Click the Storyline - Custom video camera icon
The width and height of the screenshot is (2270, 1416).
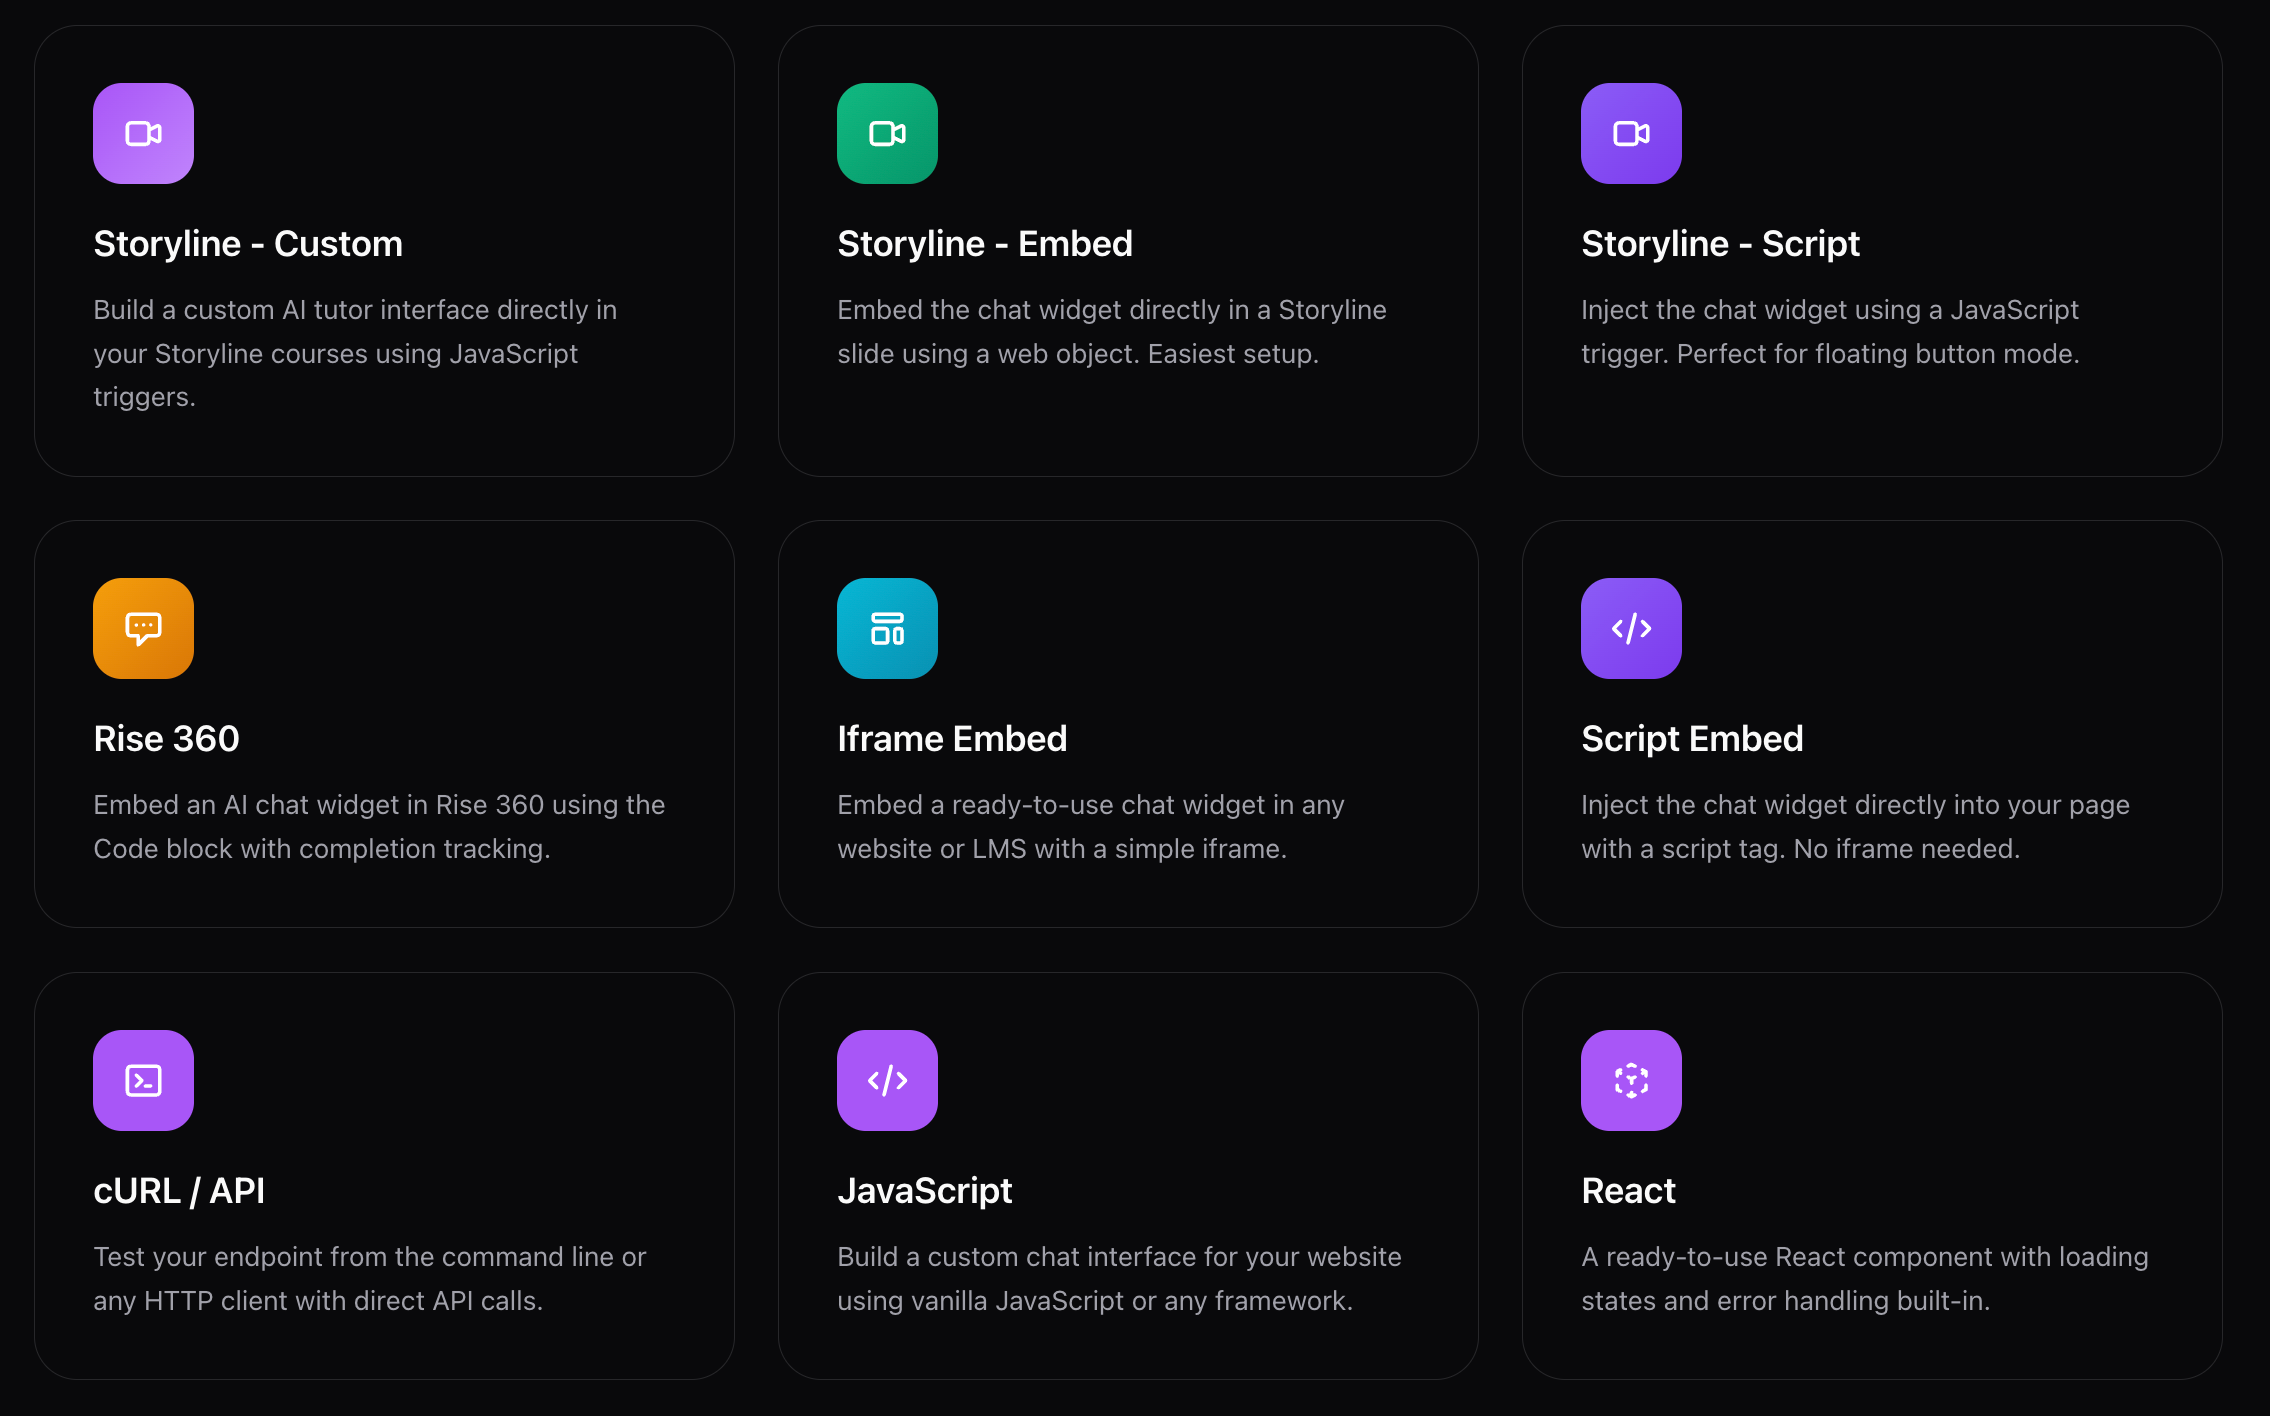tap(143, 133)
